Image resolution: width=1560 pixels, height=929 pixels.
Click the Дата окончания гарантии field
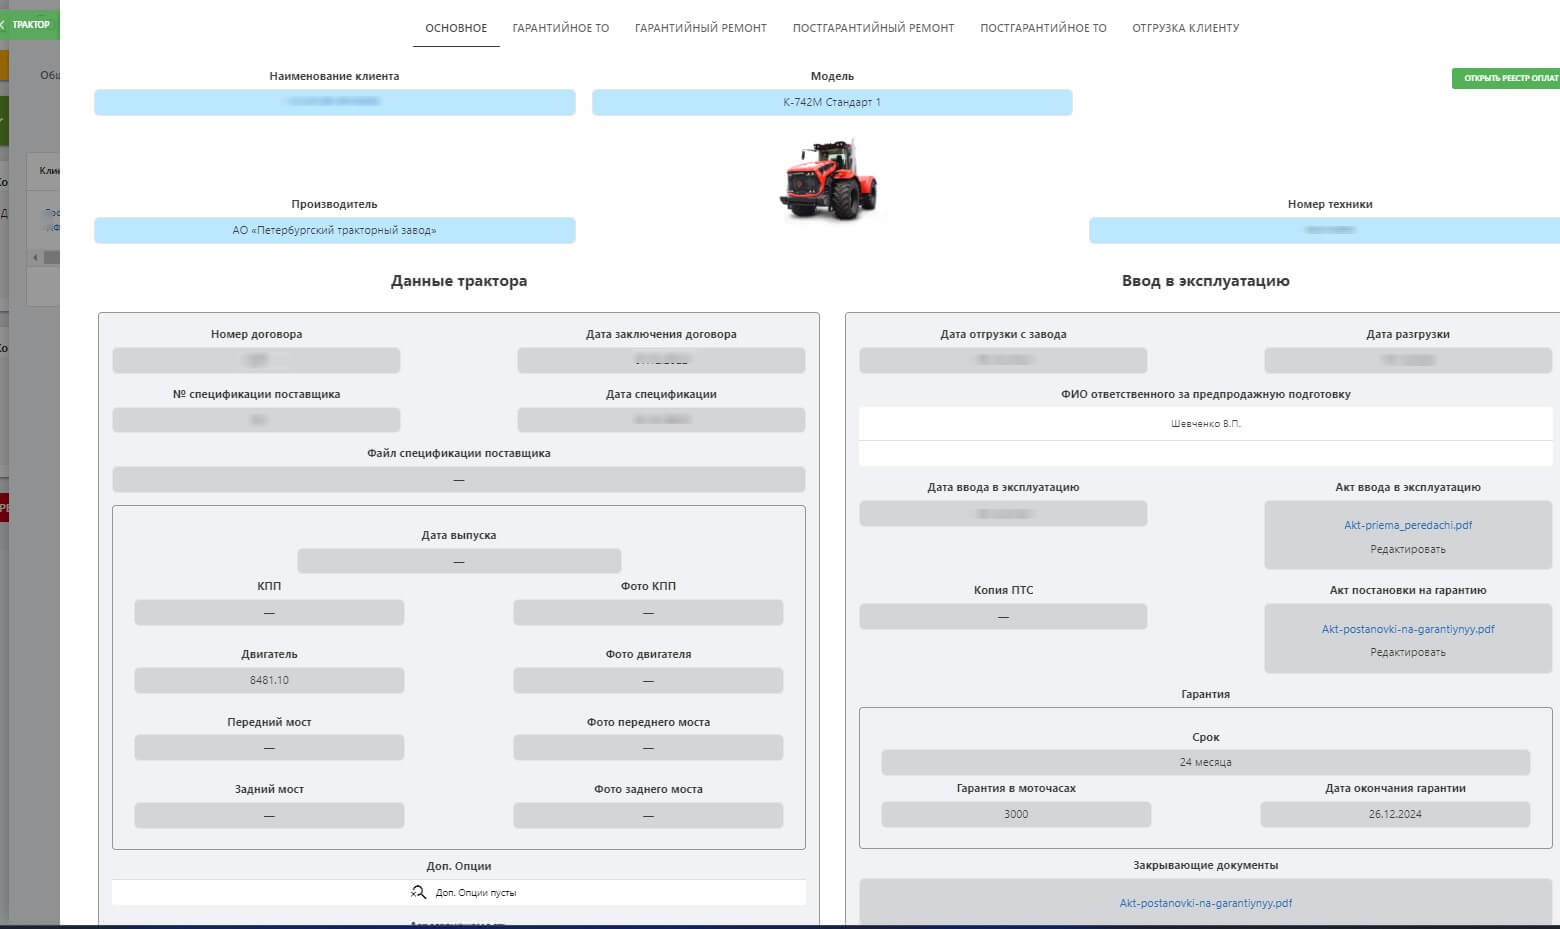[1394, 814]
